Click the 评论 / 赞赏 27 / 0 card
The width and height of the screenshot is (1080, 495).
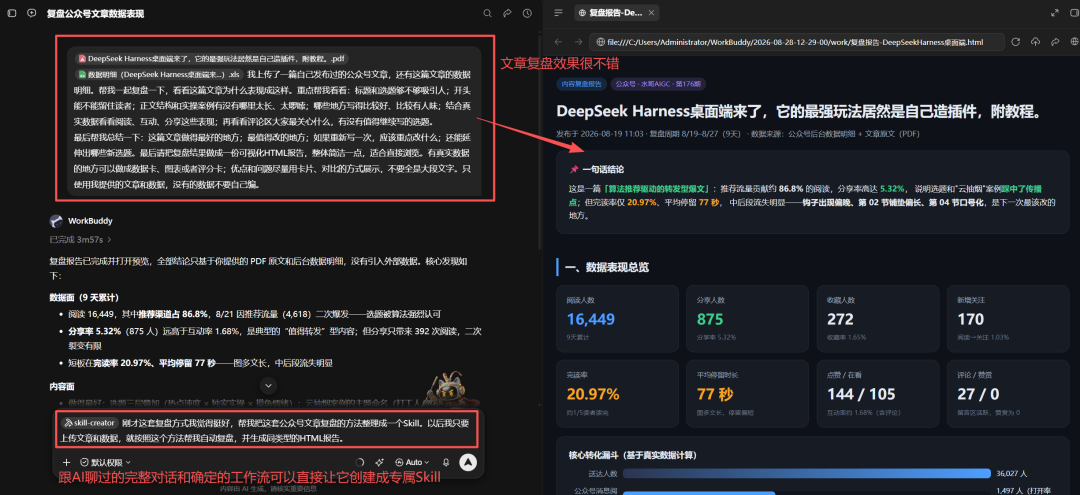pyautogui.click(x=1008, y=394)
